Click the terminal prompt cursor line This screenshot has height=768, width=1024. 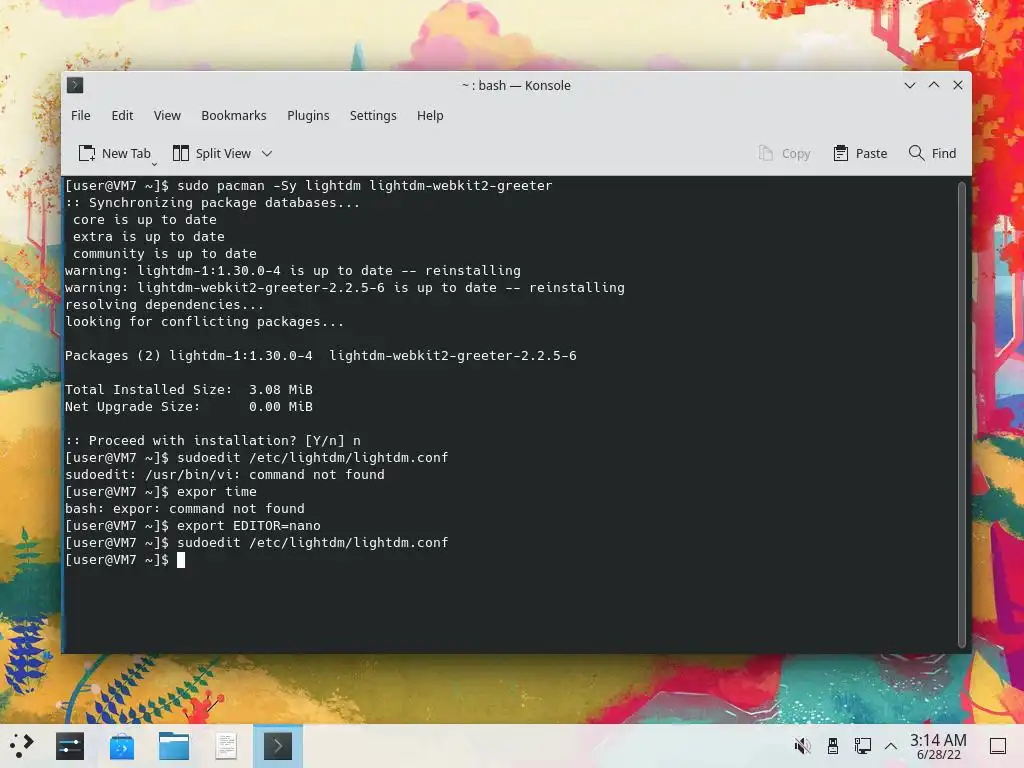(x=125, y=560)
